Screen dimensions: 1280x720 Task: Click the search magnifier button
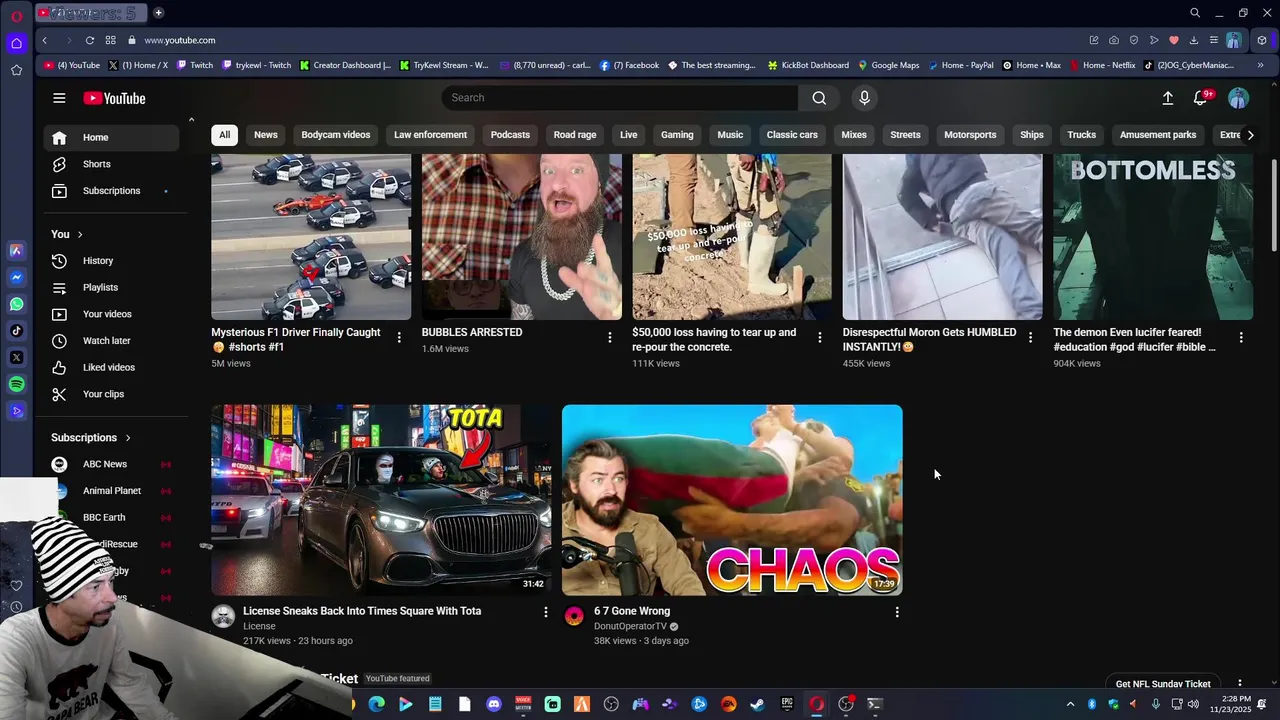tap(819, 98)
